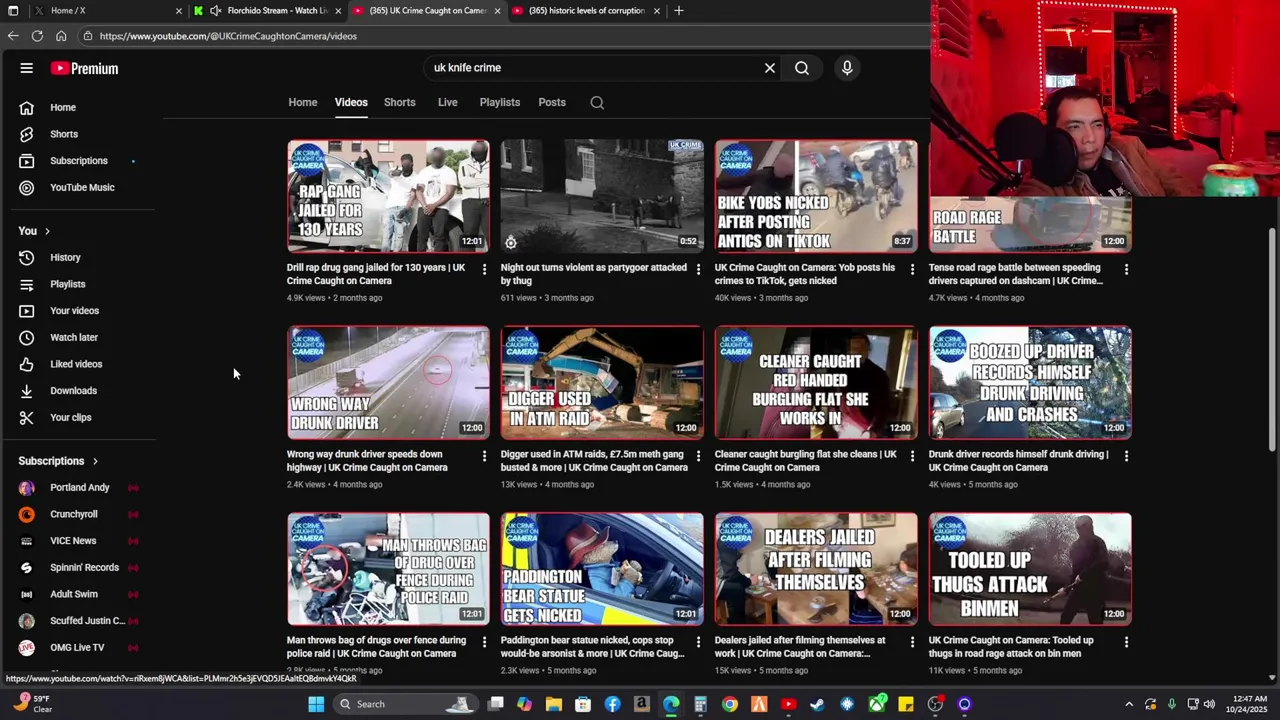Switch to channel Home tab
1280x720 pixels.
tap(303, 102)
